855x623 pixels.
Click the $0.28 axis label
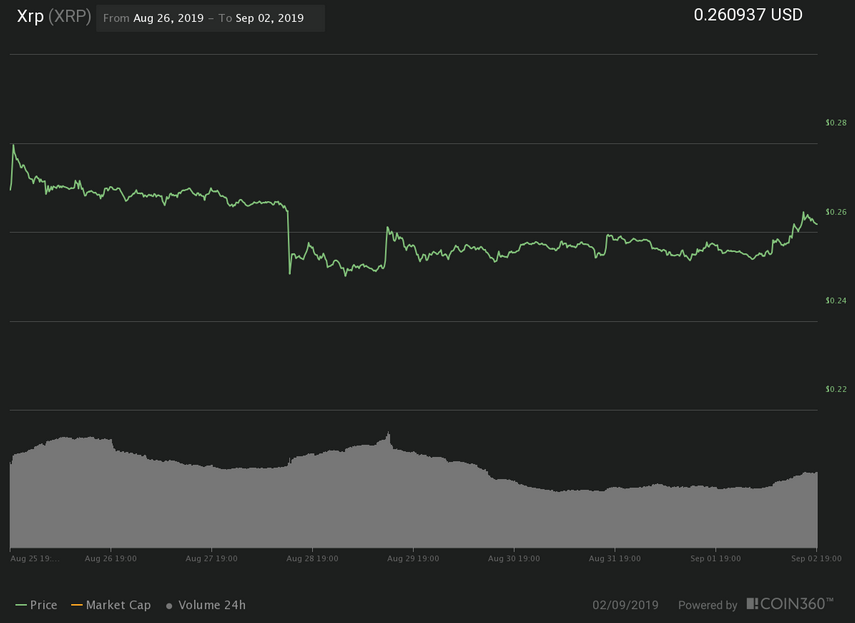point(836,123)
